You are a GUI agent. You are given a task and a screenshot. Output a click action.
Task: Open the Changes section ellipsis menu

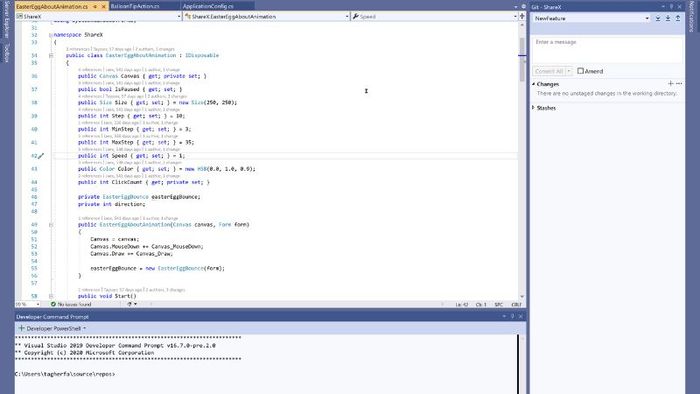coord(679,83)
